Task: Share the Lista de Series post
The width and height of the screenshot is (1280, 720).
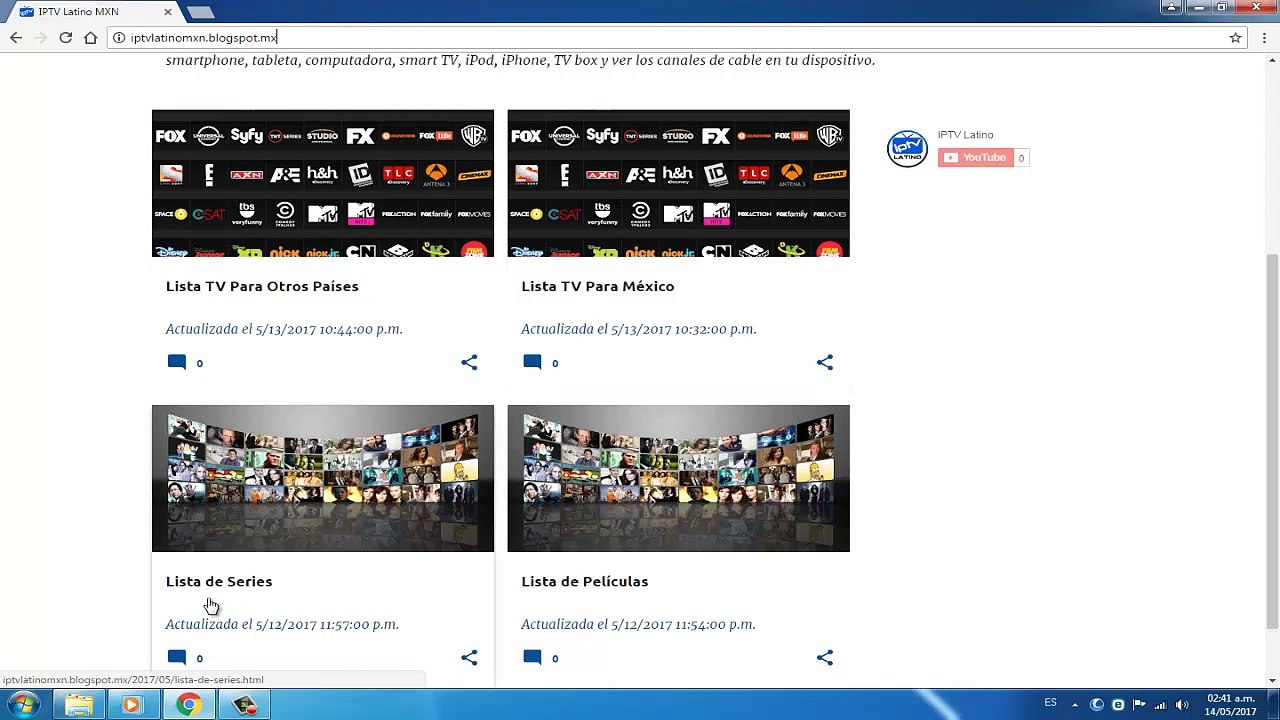Action: click(x=469, y=657)
